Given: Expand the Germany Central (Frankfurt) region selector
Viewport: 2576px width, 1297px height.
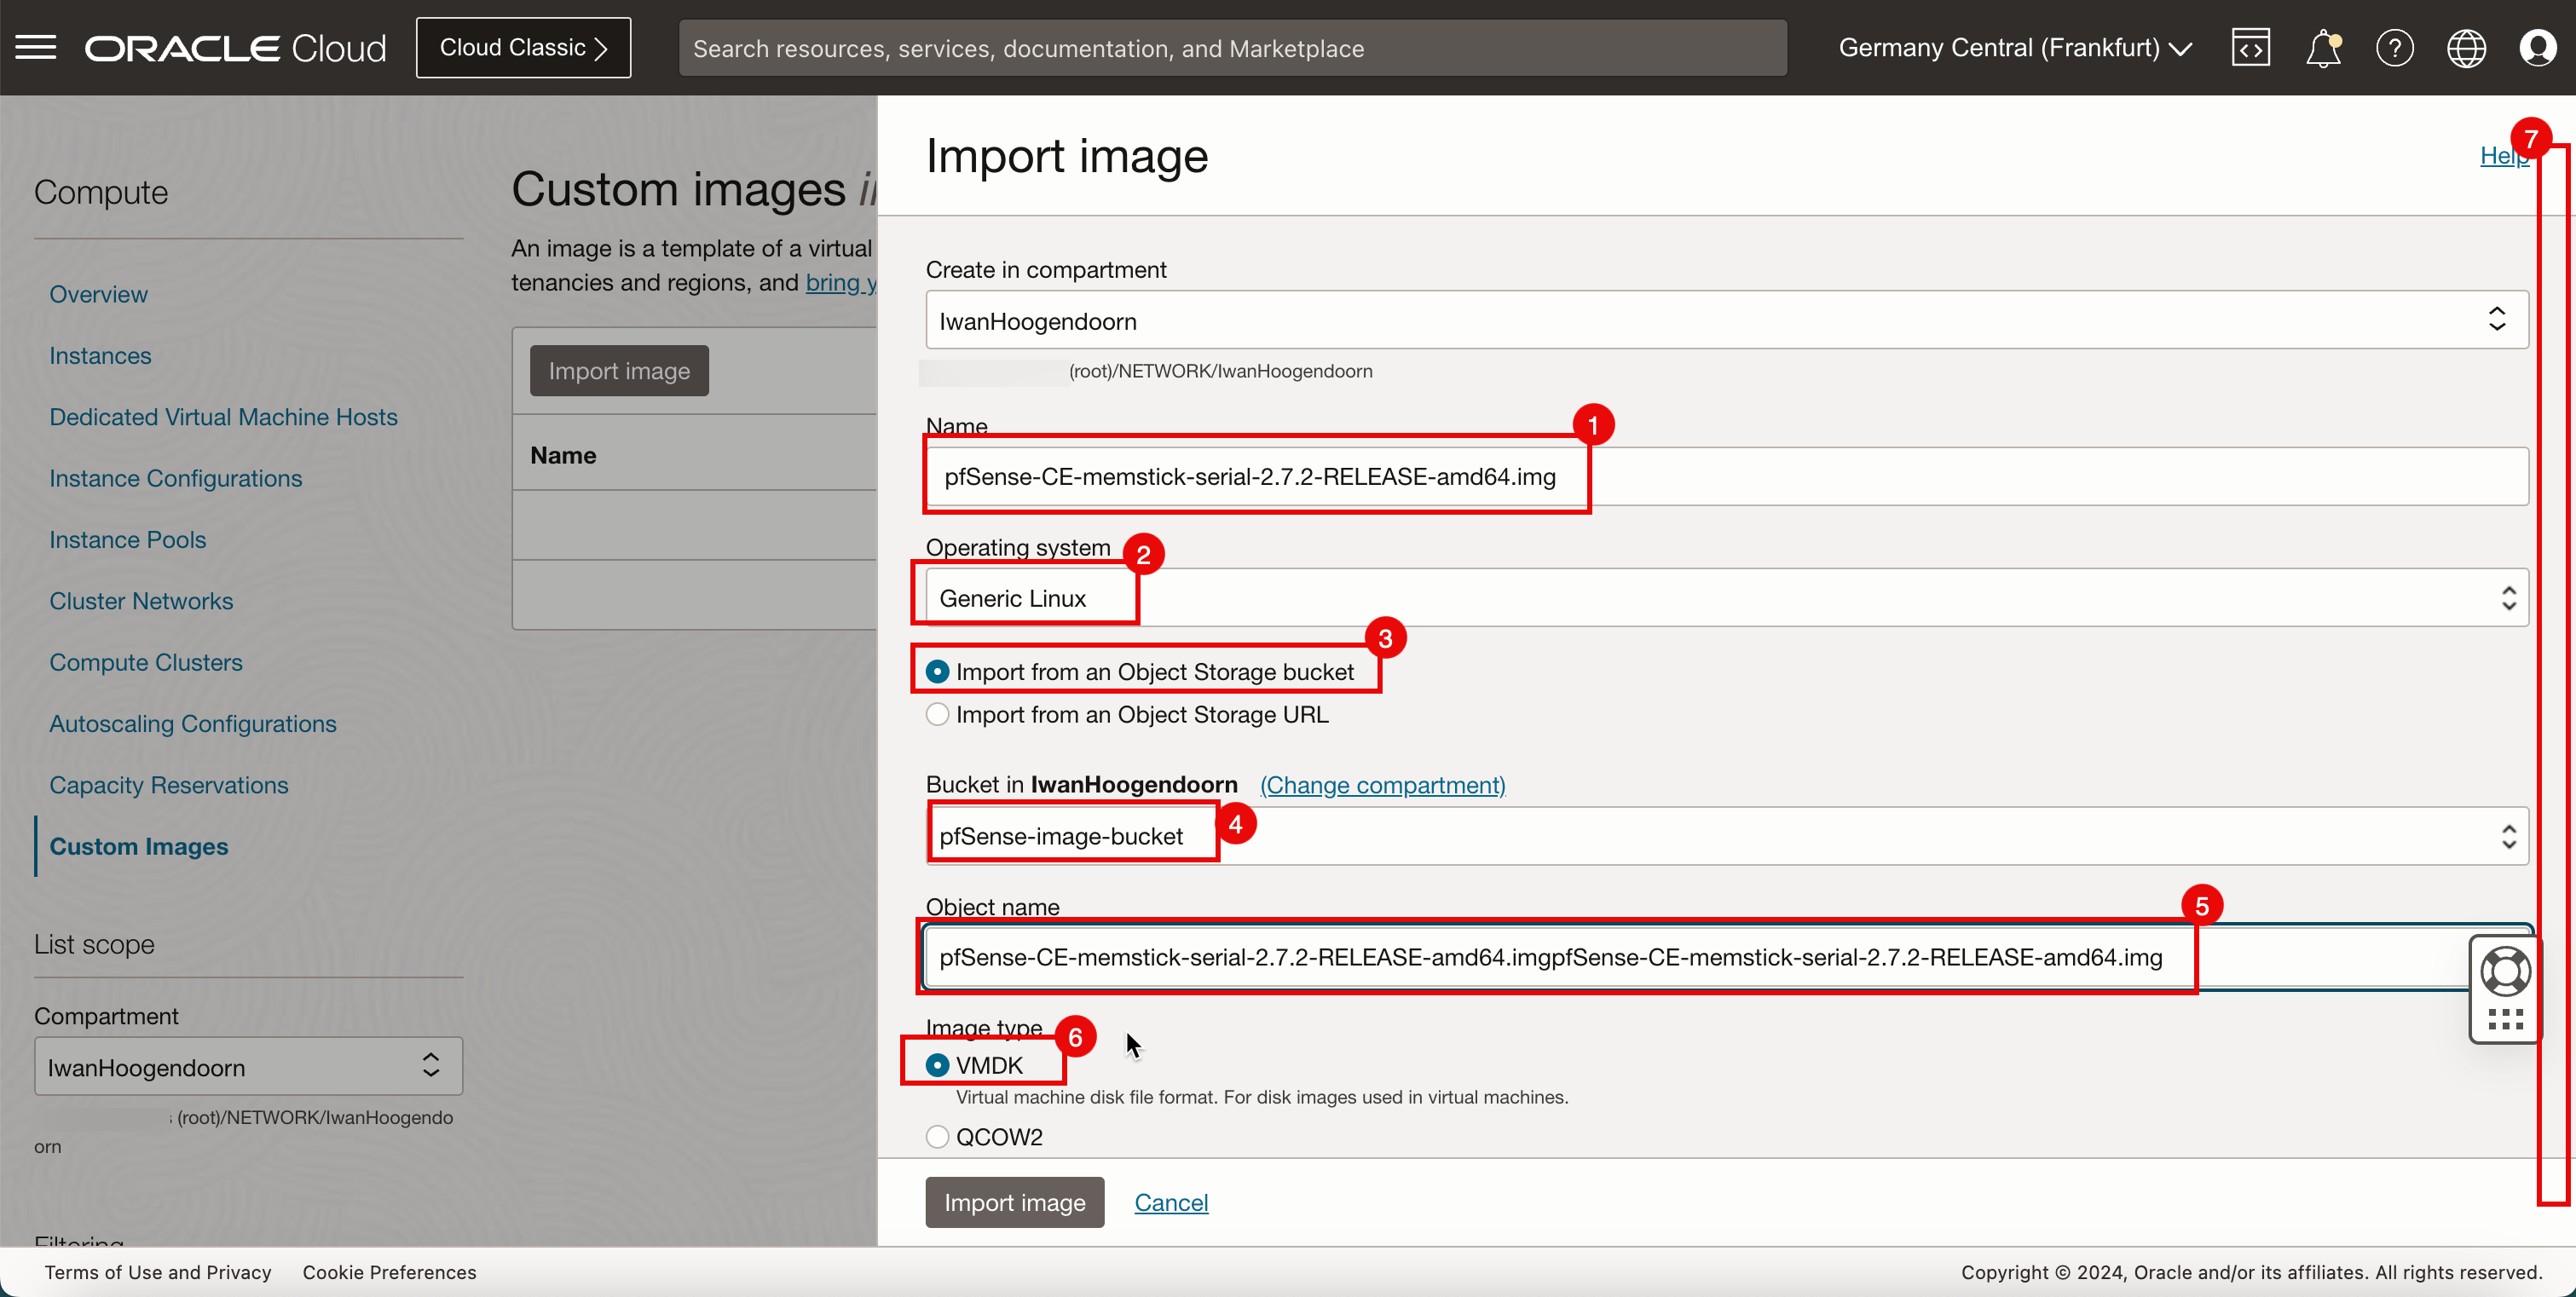Looking at the screenshot, I should [x=2014, y=48].
